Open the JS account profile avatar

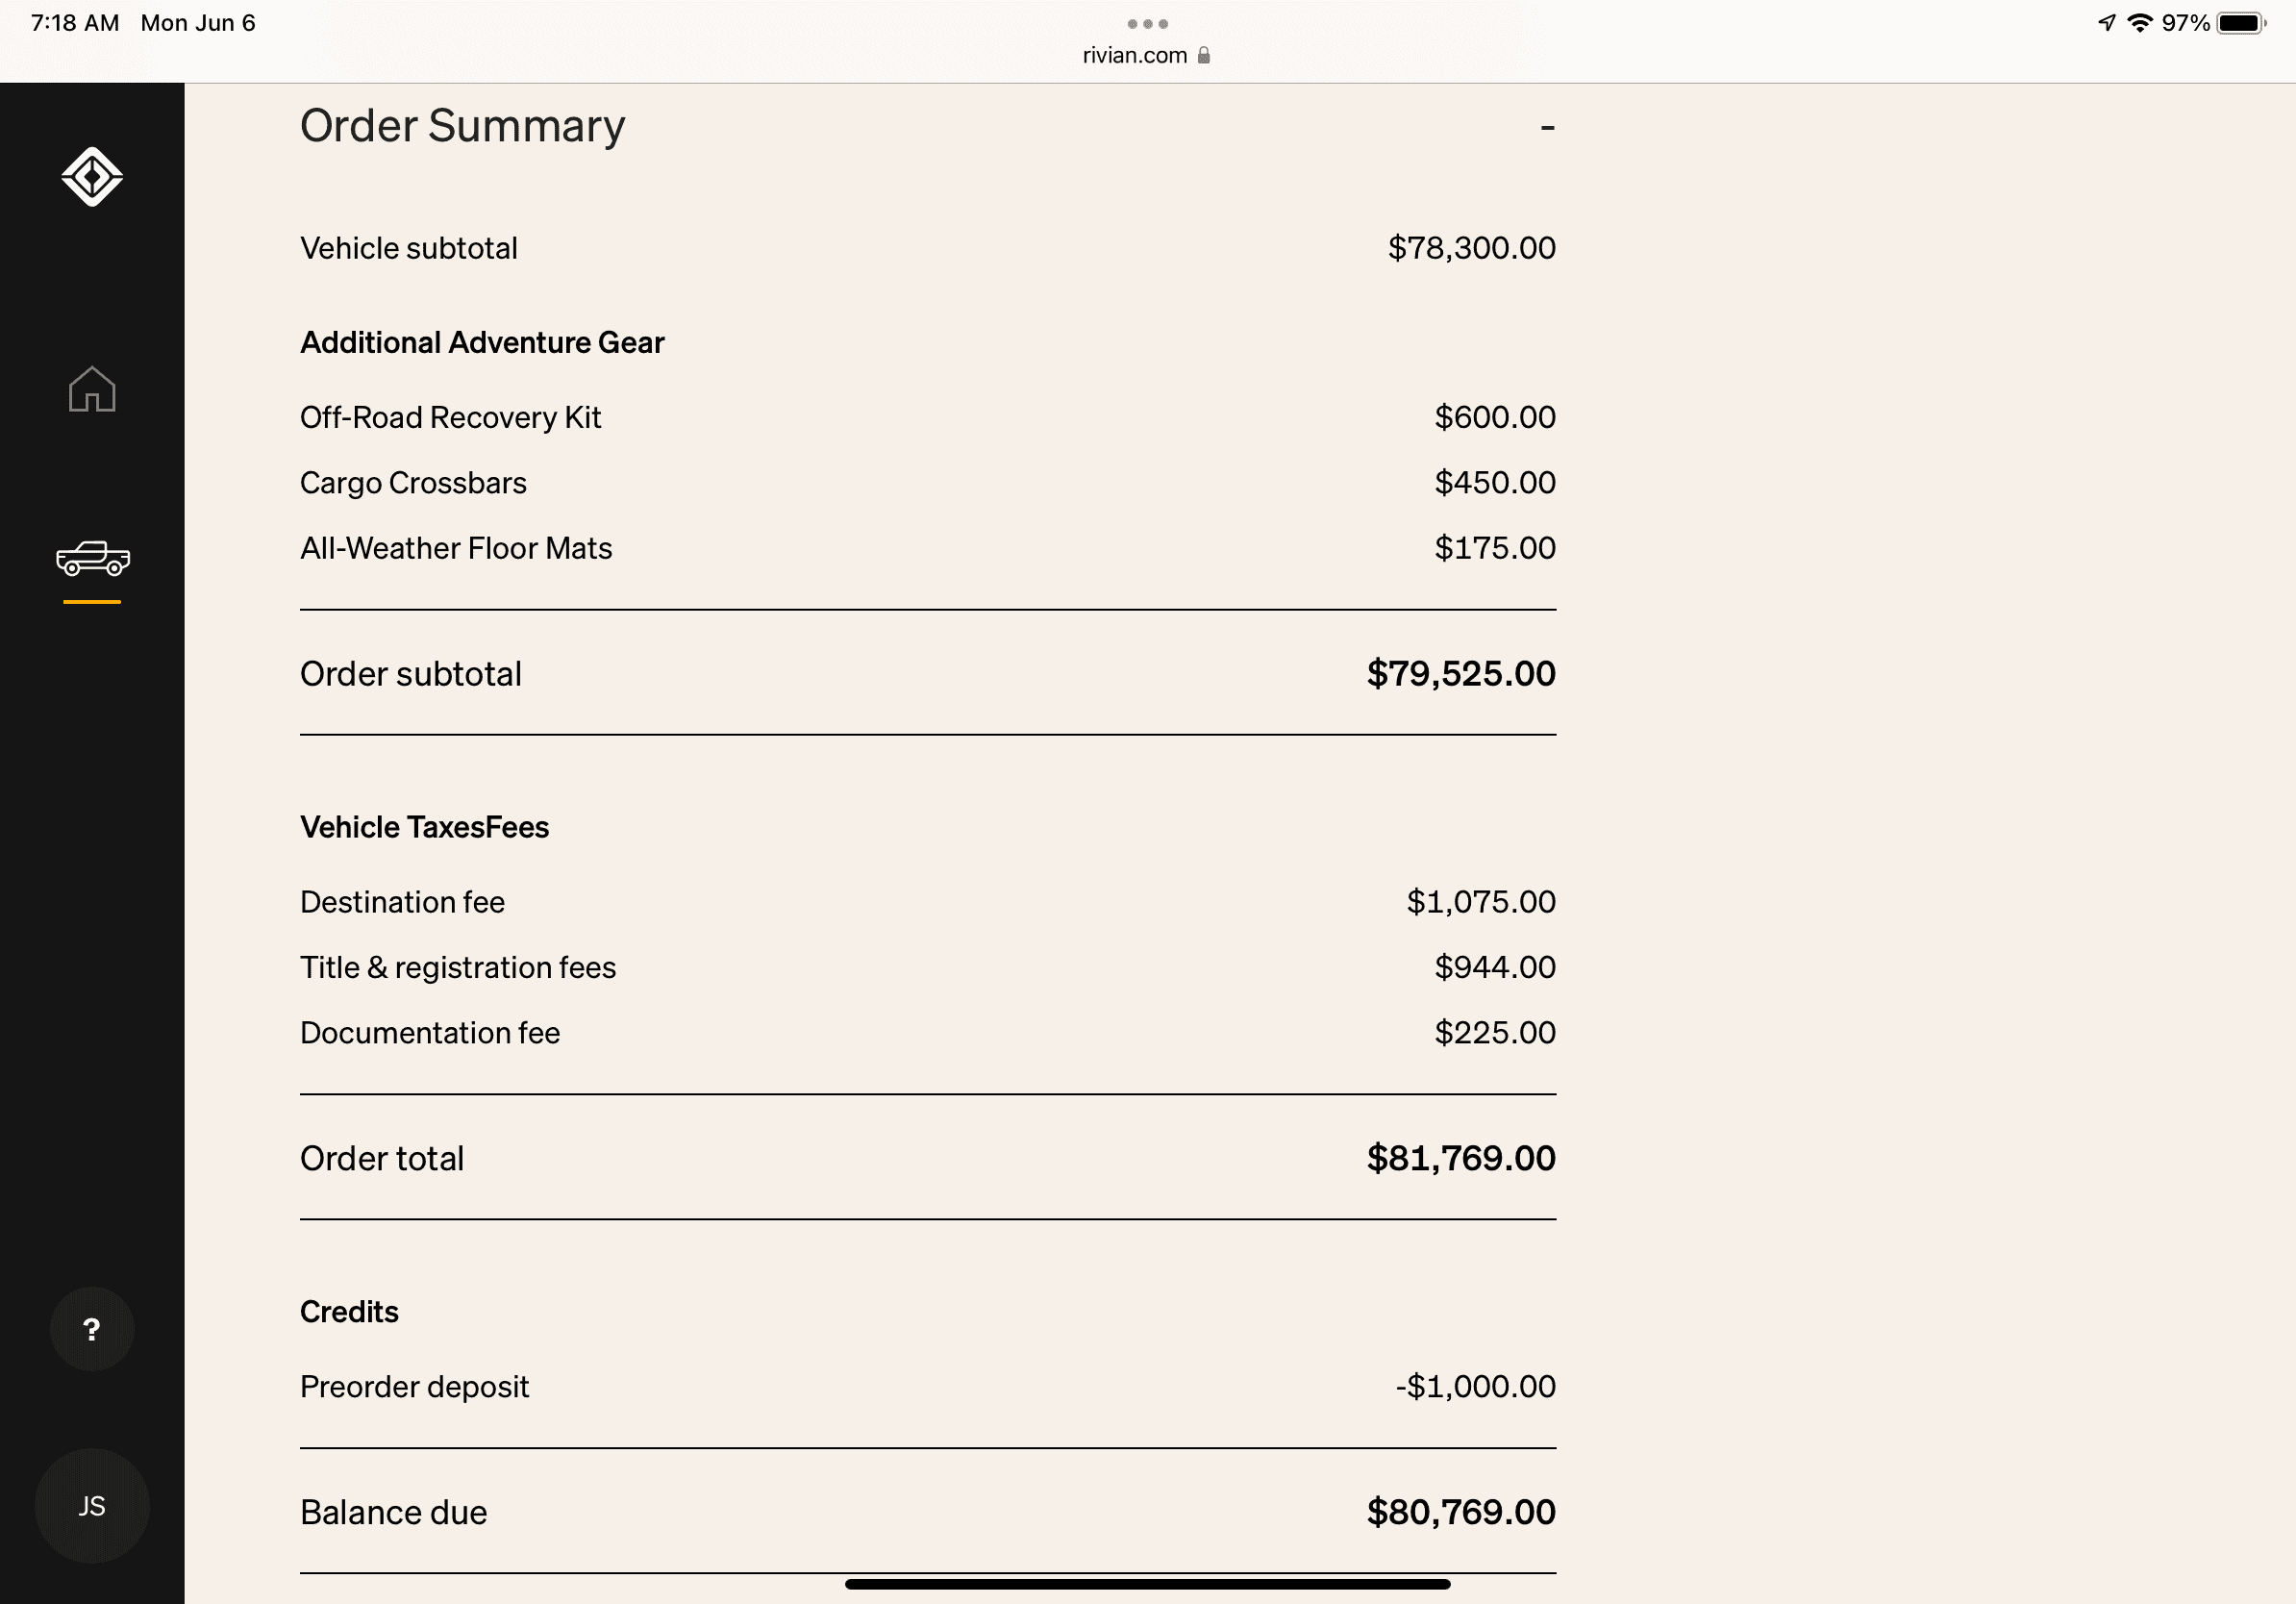92,1506
